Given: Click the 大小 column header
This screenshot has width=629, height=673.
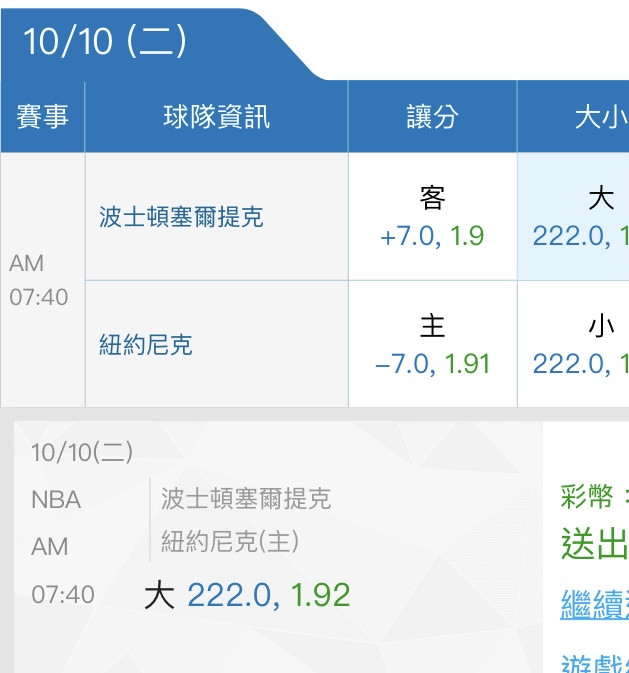Looking at the screenshot, I should coord(574,117).
